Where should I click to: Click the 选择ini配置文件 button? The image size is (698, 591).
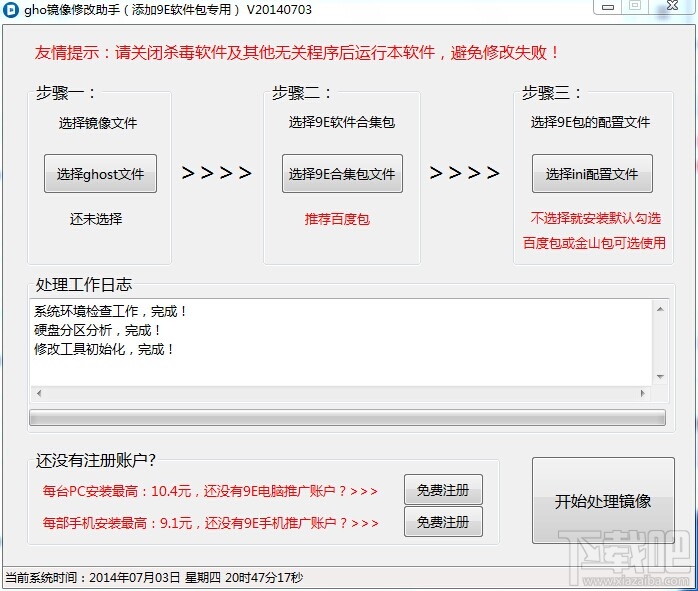pyautogui.click(x=592, y=174)
